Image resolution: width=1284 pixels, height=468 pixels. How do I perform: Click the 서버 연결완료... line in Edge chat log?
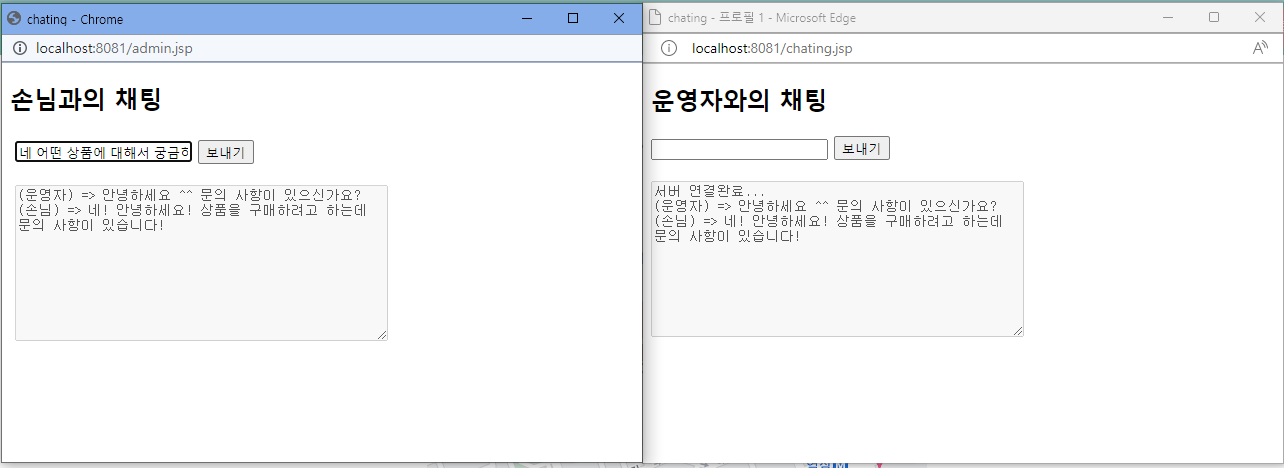[x=710, y=191]
